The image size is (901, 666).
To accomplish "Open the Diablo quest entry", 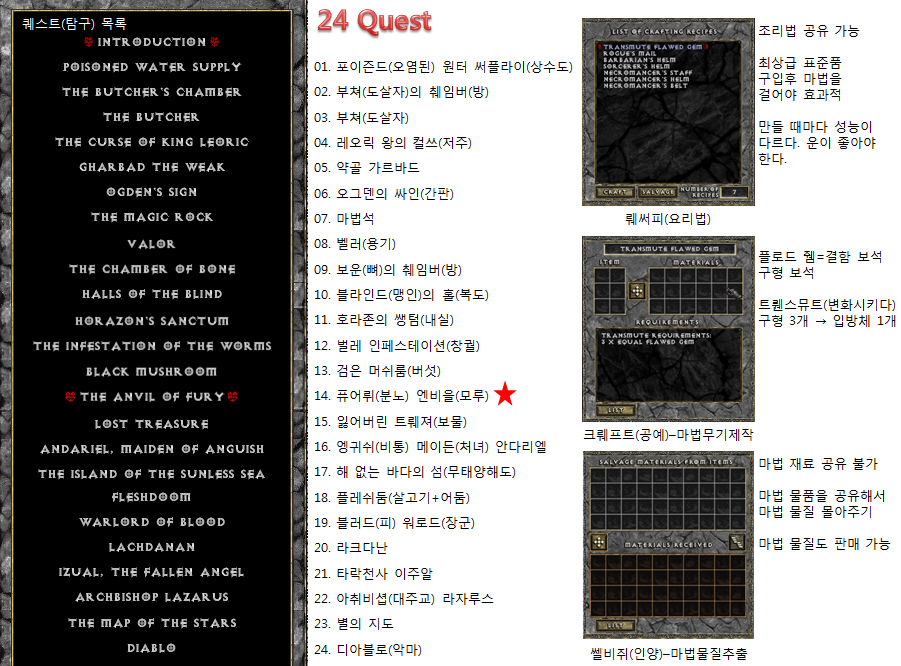I will [152, 648].
